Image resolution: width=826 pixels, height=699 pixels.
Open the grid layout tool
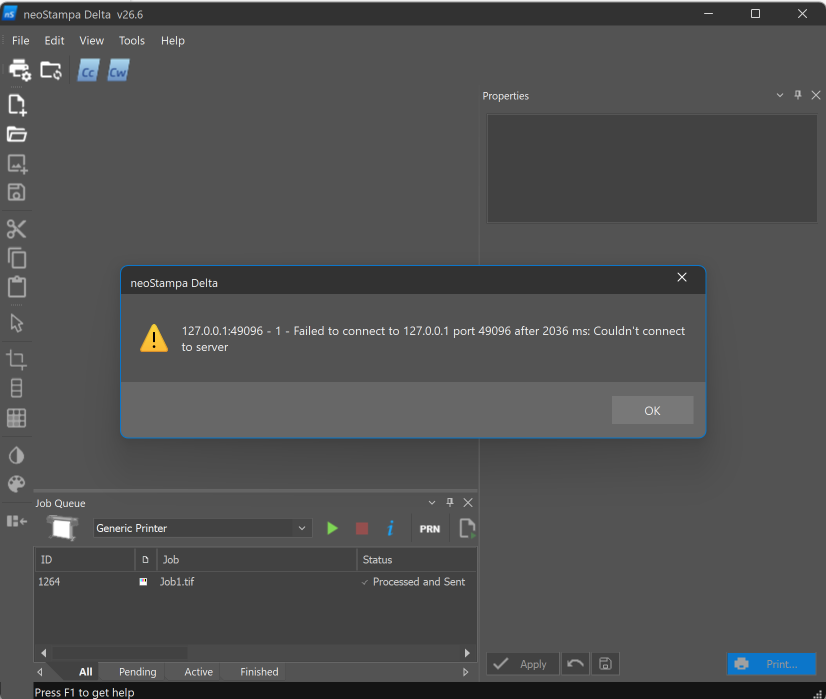(16, 418)
